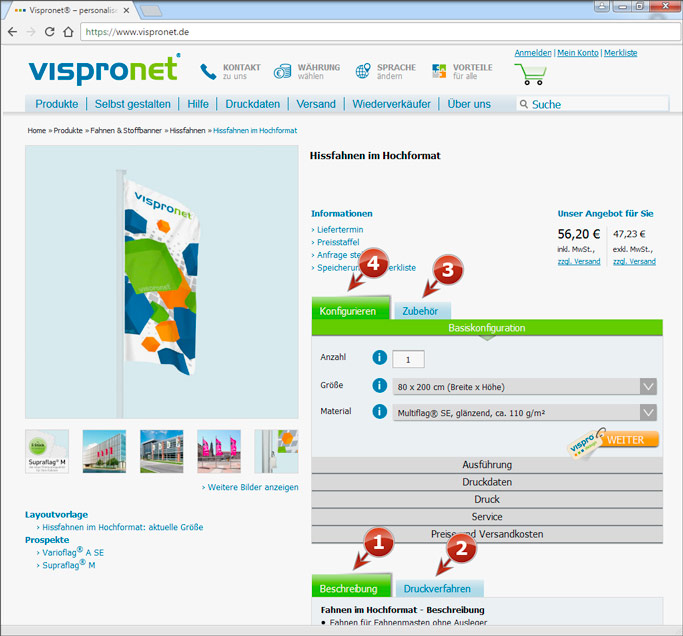Viewport: 683px width, 636px height.
Task: Open a new browser tab
Action: click(151, 11)
